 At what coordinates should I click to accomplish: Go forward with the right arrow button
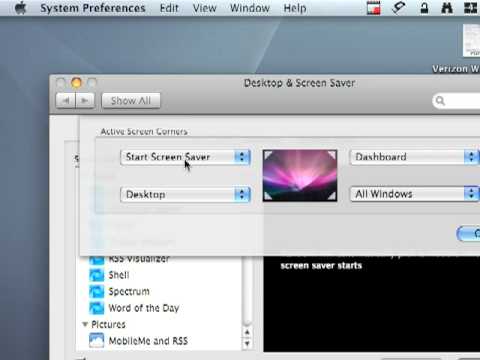pyautogui.click(x=85, y=100)
